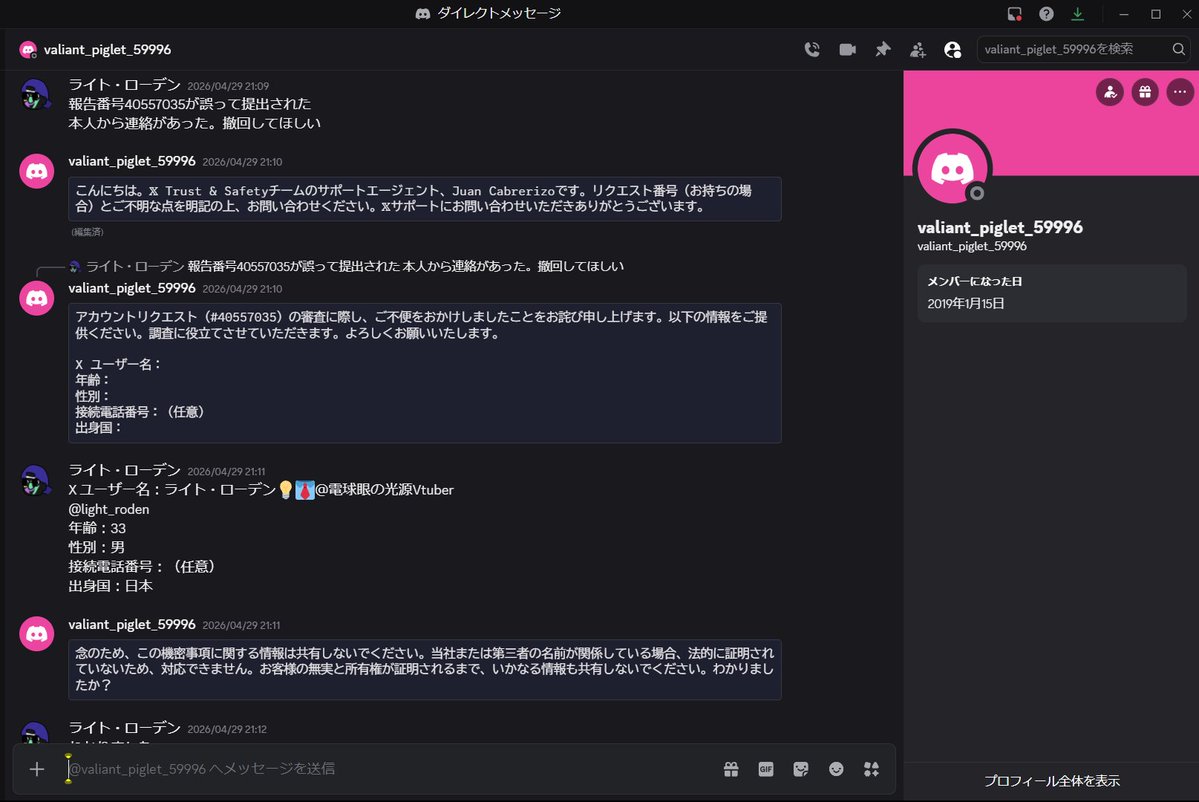Open the inbox icon in title bar
This screenshot has width=1199, height=802.
tap(1015, 14)
